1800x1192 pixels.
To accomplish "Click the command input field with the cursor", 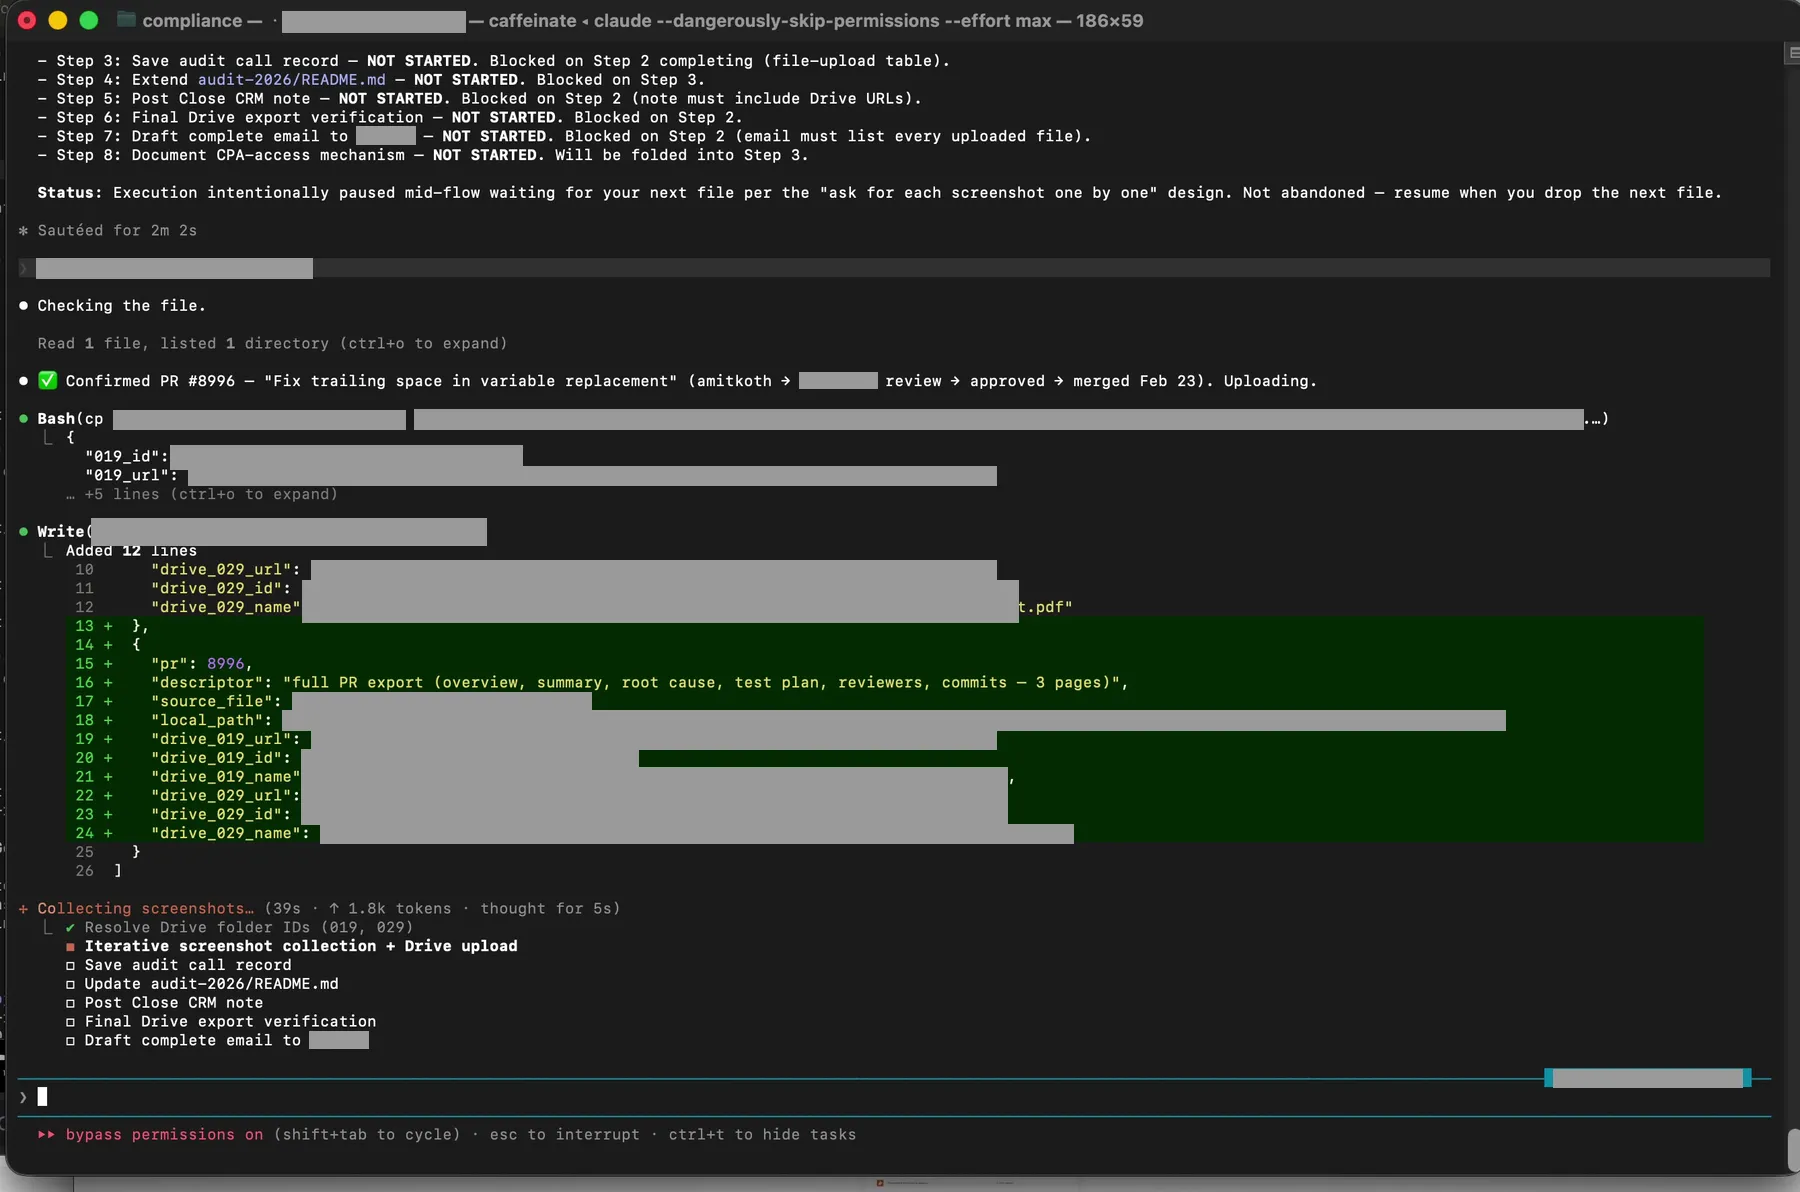I will point(894,1097).
